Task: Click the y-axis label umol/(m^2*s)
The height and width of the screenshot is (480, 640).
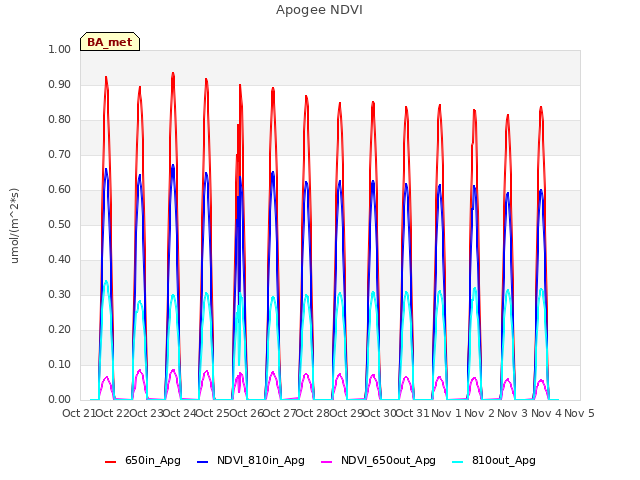Action: pos(14,225)
